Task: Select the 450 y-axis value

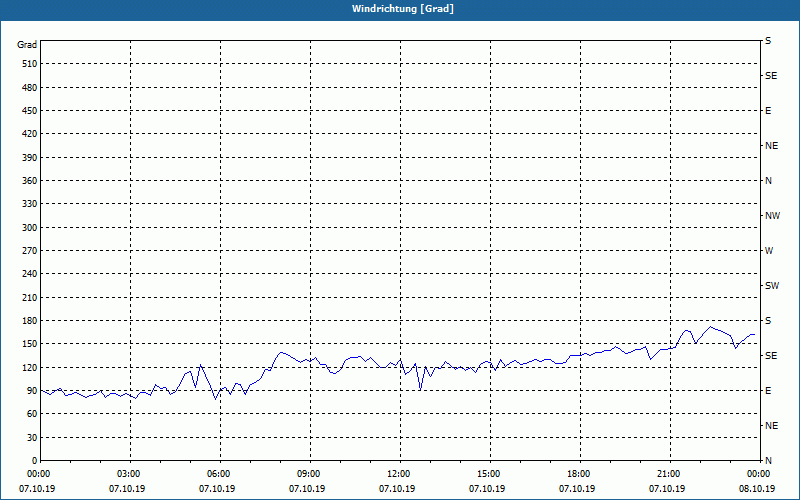Action: tap(30, 111)
